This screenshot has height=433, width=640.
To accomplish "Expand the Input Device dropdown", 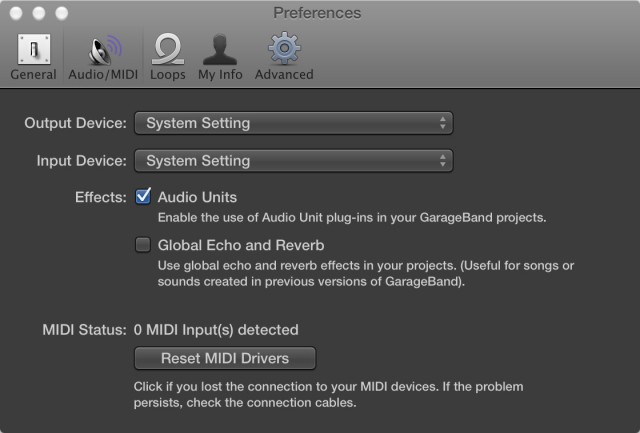I will [293, 160].
